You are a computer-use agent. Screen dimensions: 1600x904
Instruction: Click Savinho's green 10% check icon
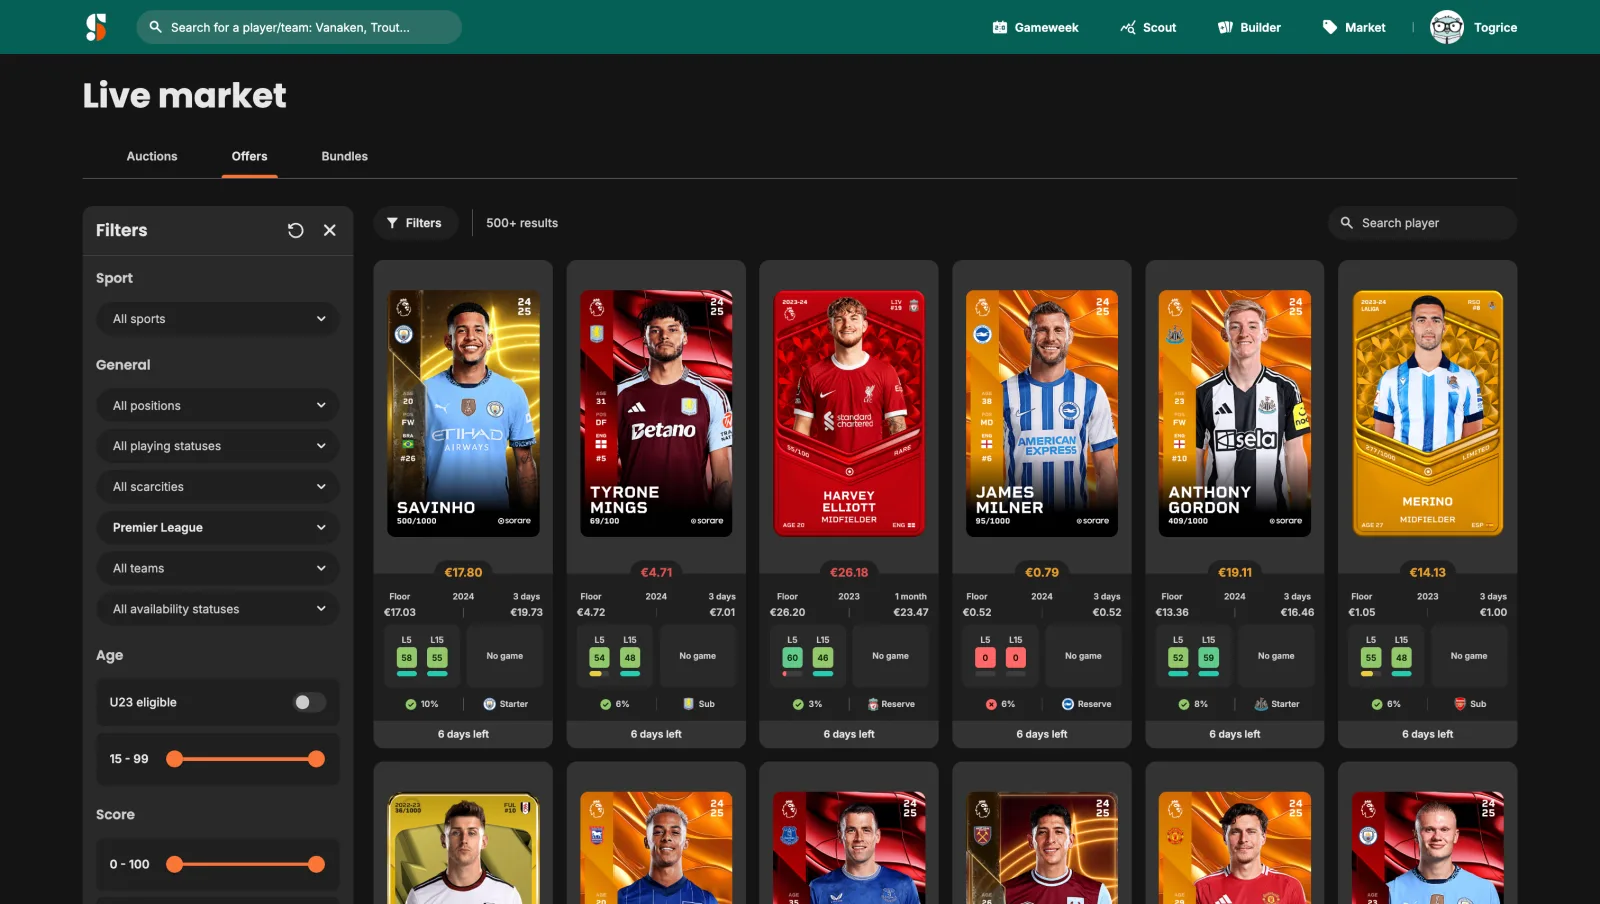pyautogui.click(x=411, y=704)
